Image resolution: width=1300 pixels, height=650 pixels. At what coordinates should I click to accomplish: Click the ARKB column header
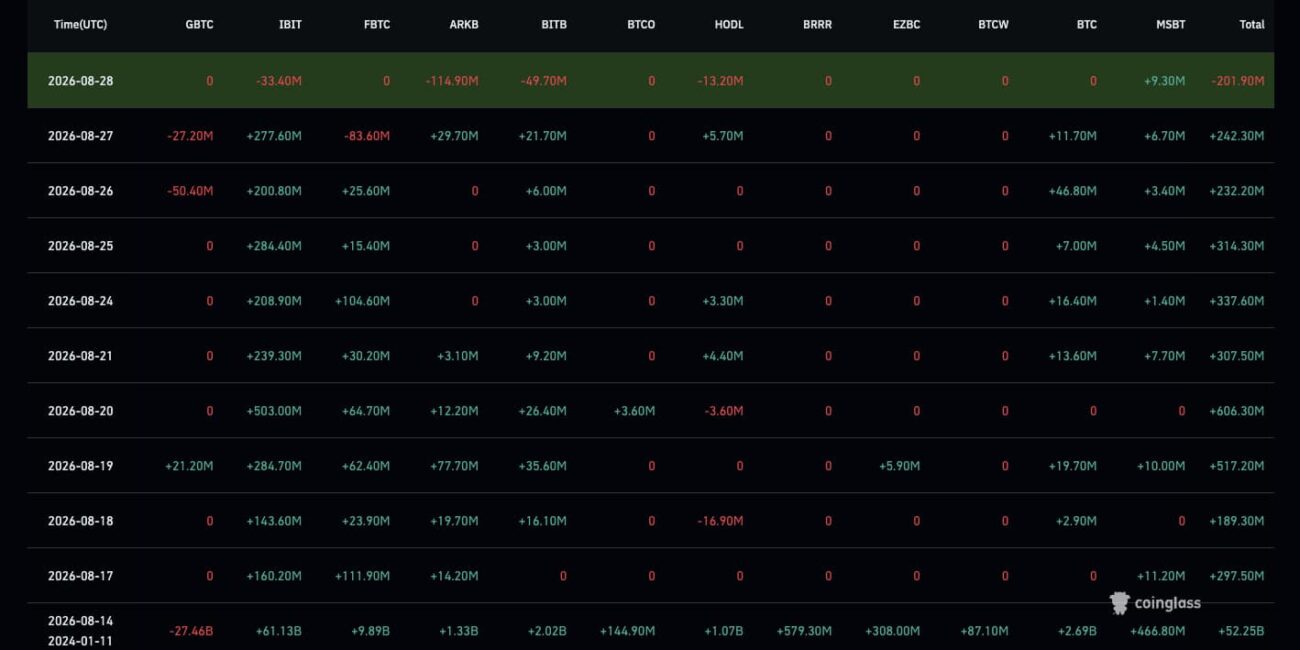(x=464, y=24)
